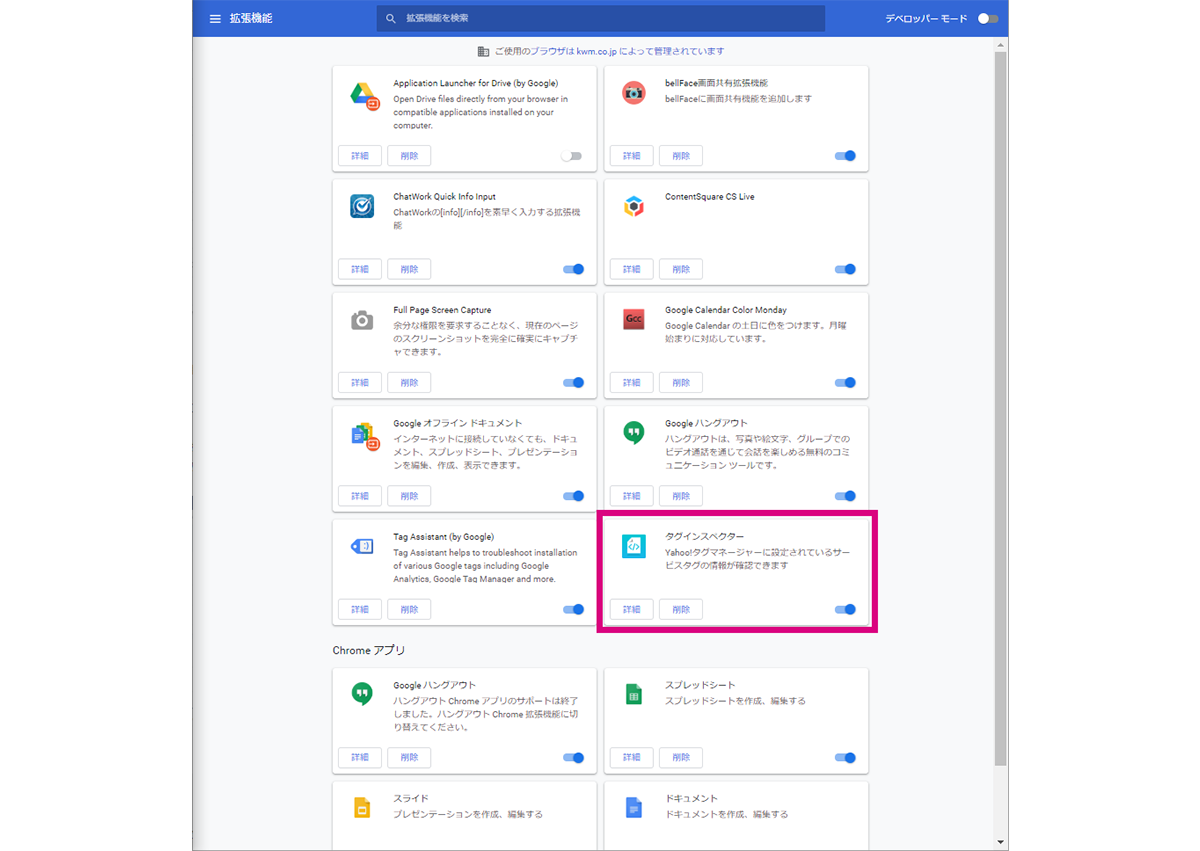This screenshot has height=851, width=1200.
Task: Click the スライド app icon
Action: tap(362, 808)
